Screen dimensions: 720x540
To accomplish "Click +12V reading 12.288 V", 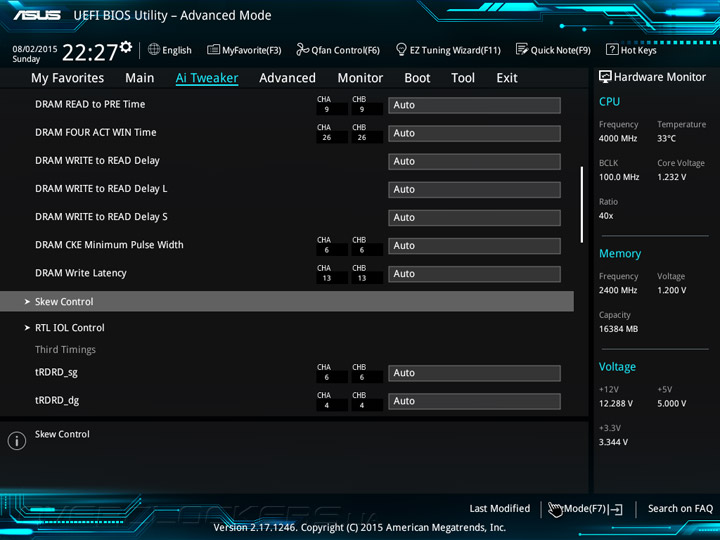I will (616, 403).
